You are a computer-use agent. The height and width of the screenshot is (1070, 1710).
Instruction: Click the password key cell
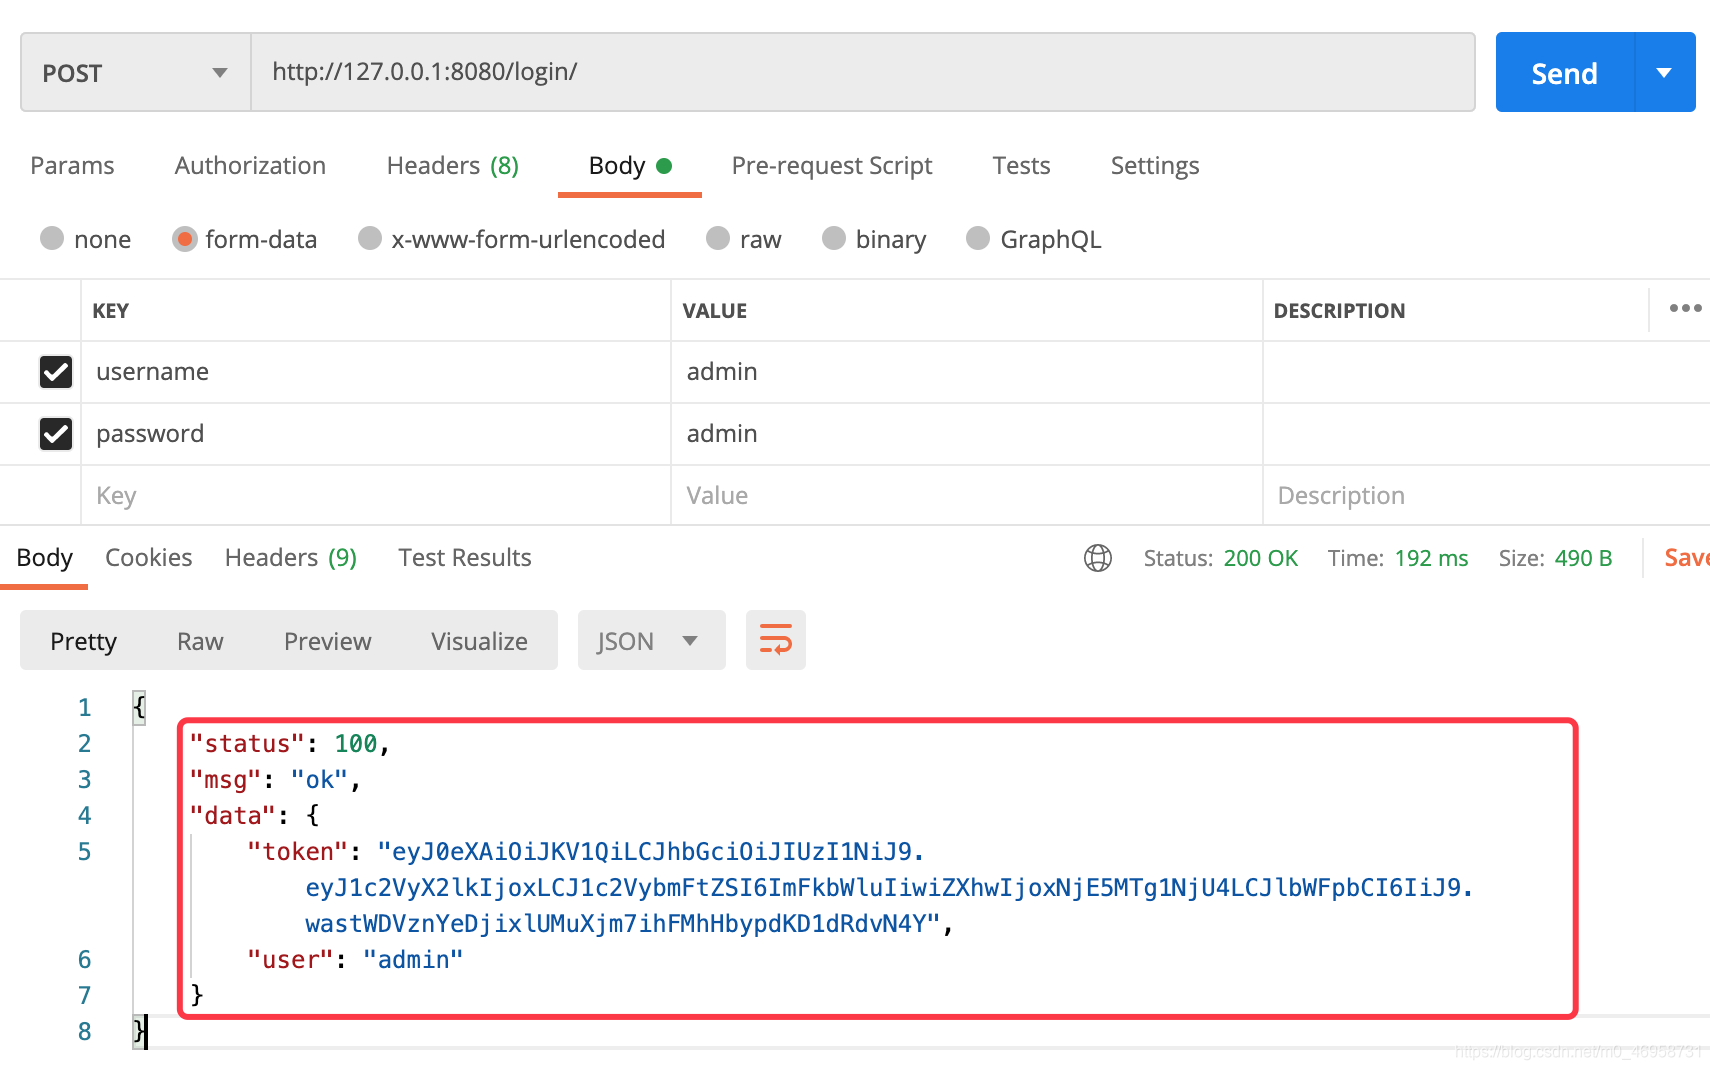point(376,434)
